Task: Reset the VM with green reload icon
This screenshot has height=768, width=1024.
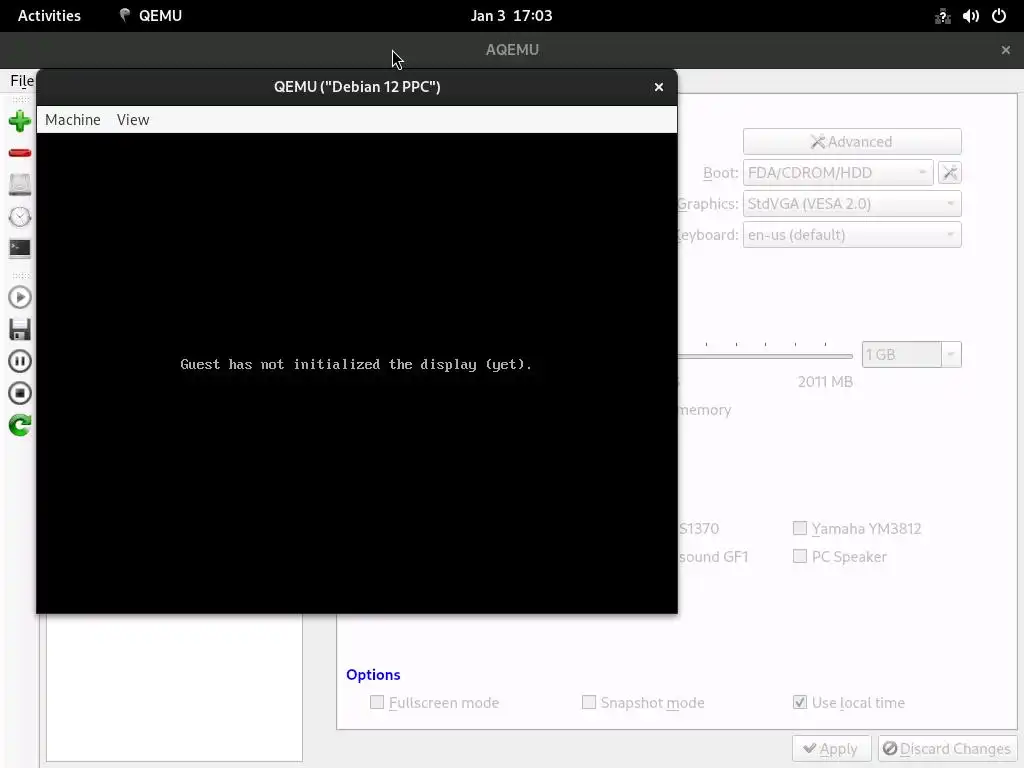Action: coord(20,425)
